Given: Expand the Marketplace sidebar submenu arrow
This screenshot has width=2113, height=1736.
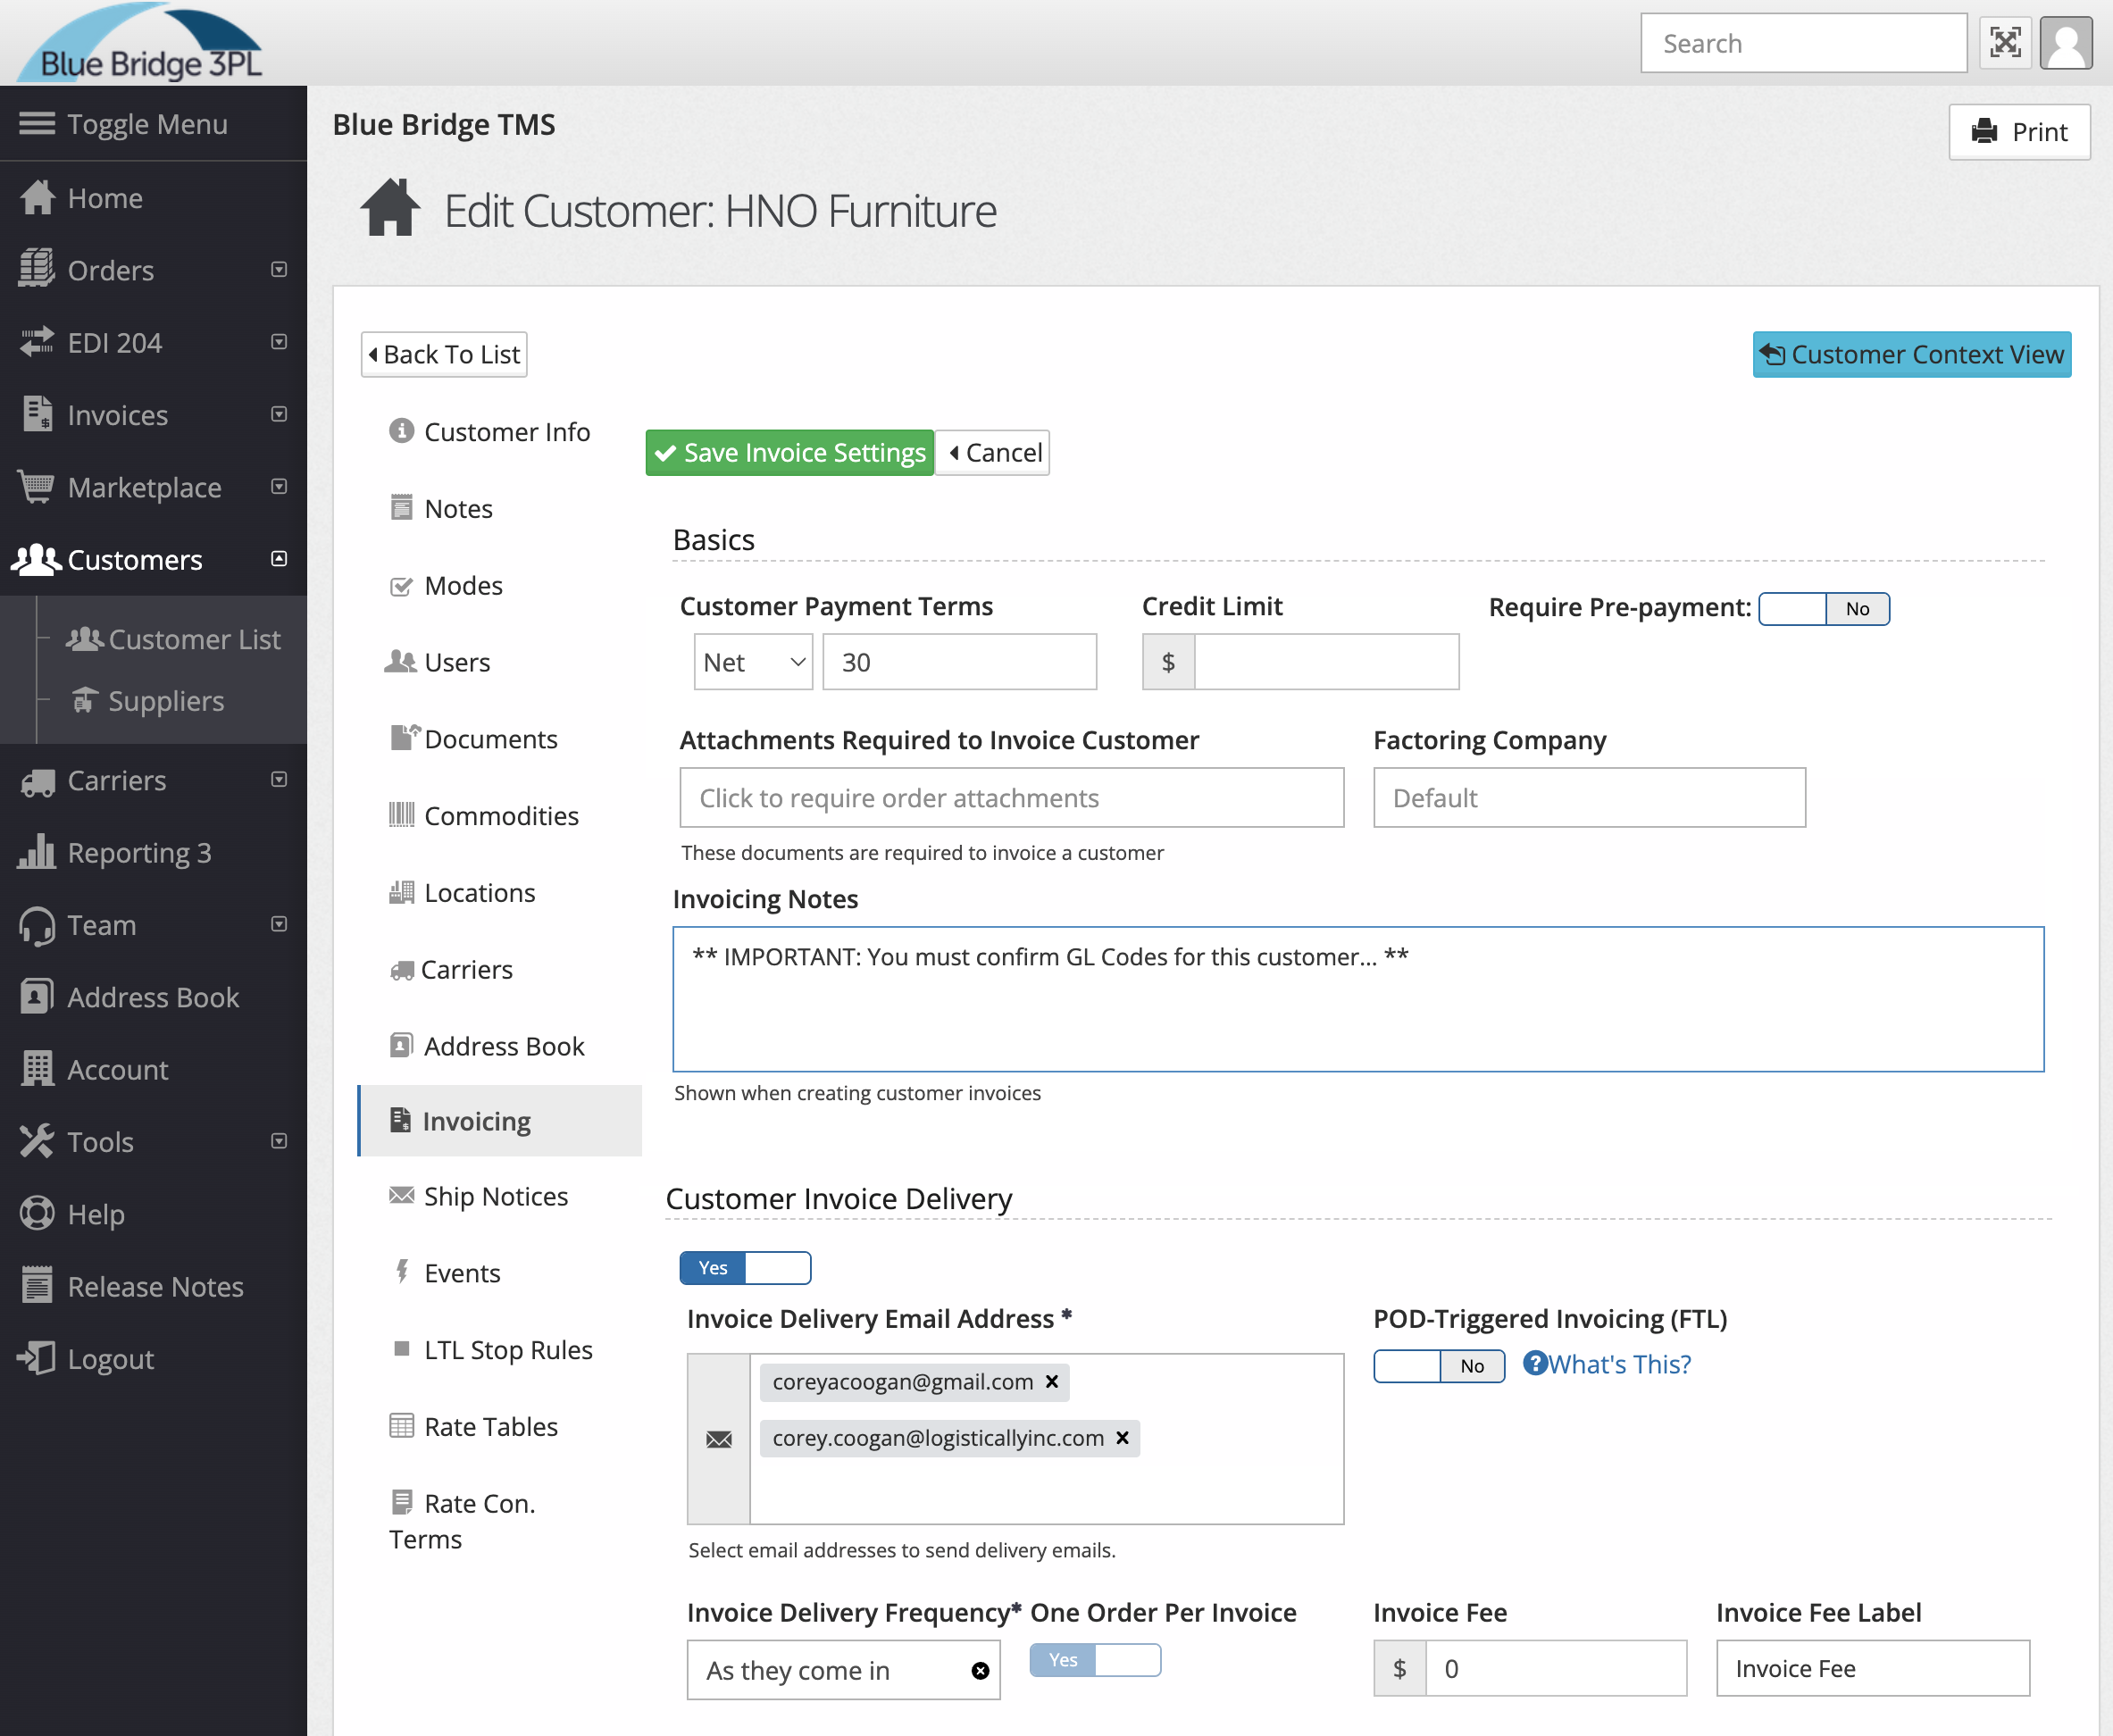Looking at the screenshot, I should pyautogui.click(x=279, y=486).
